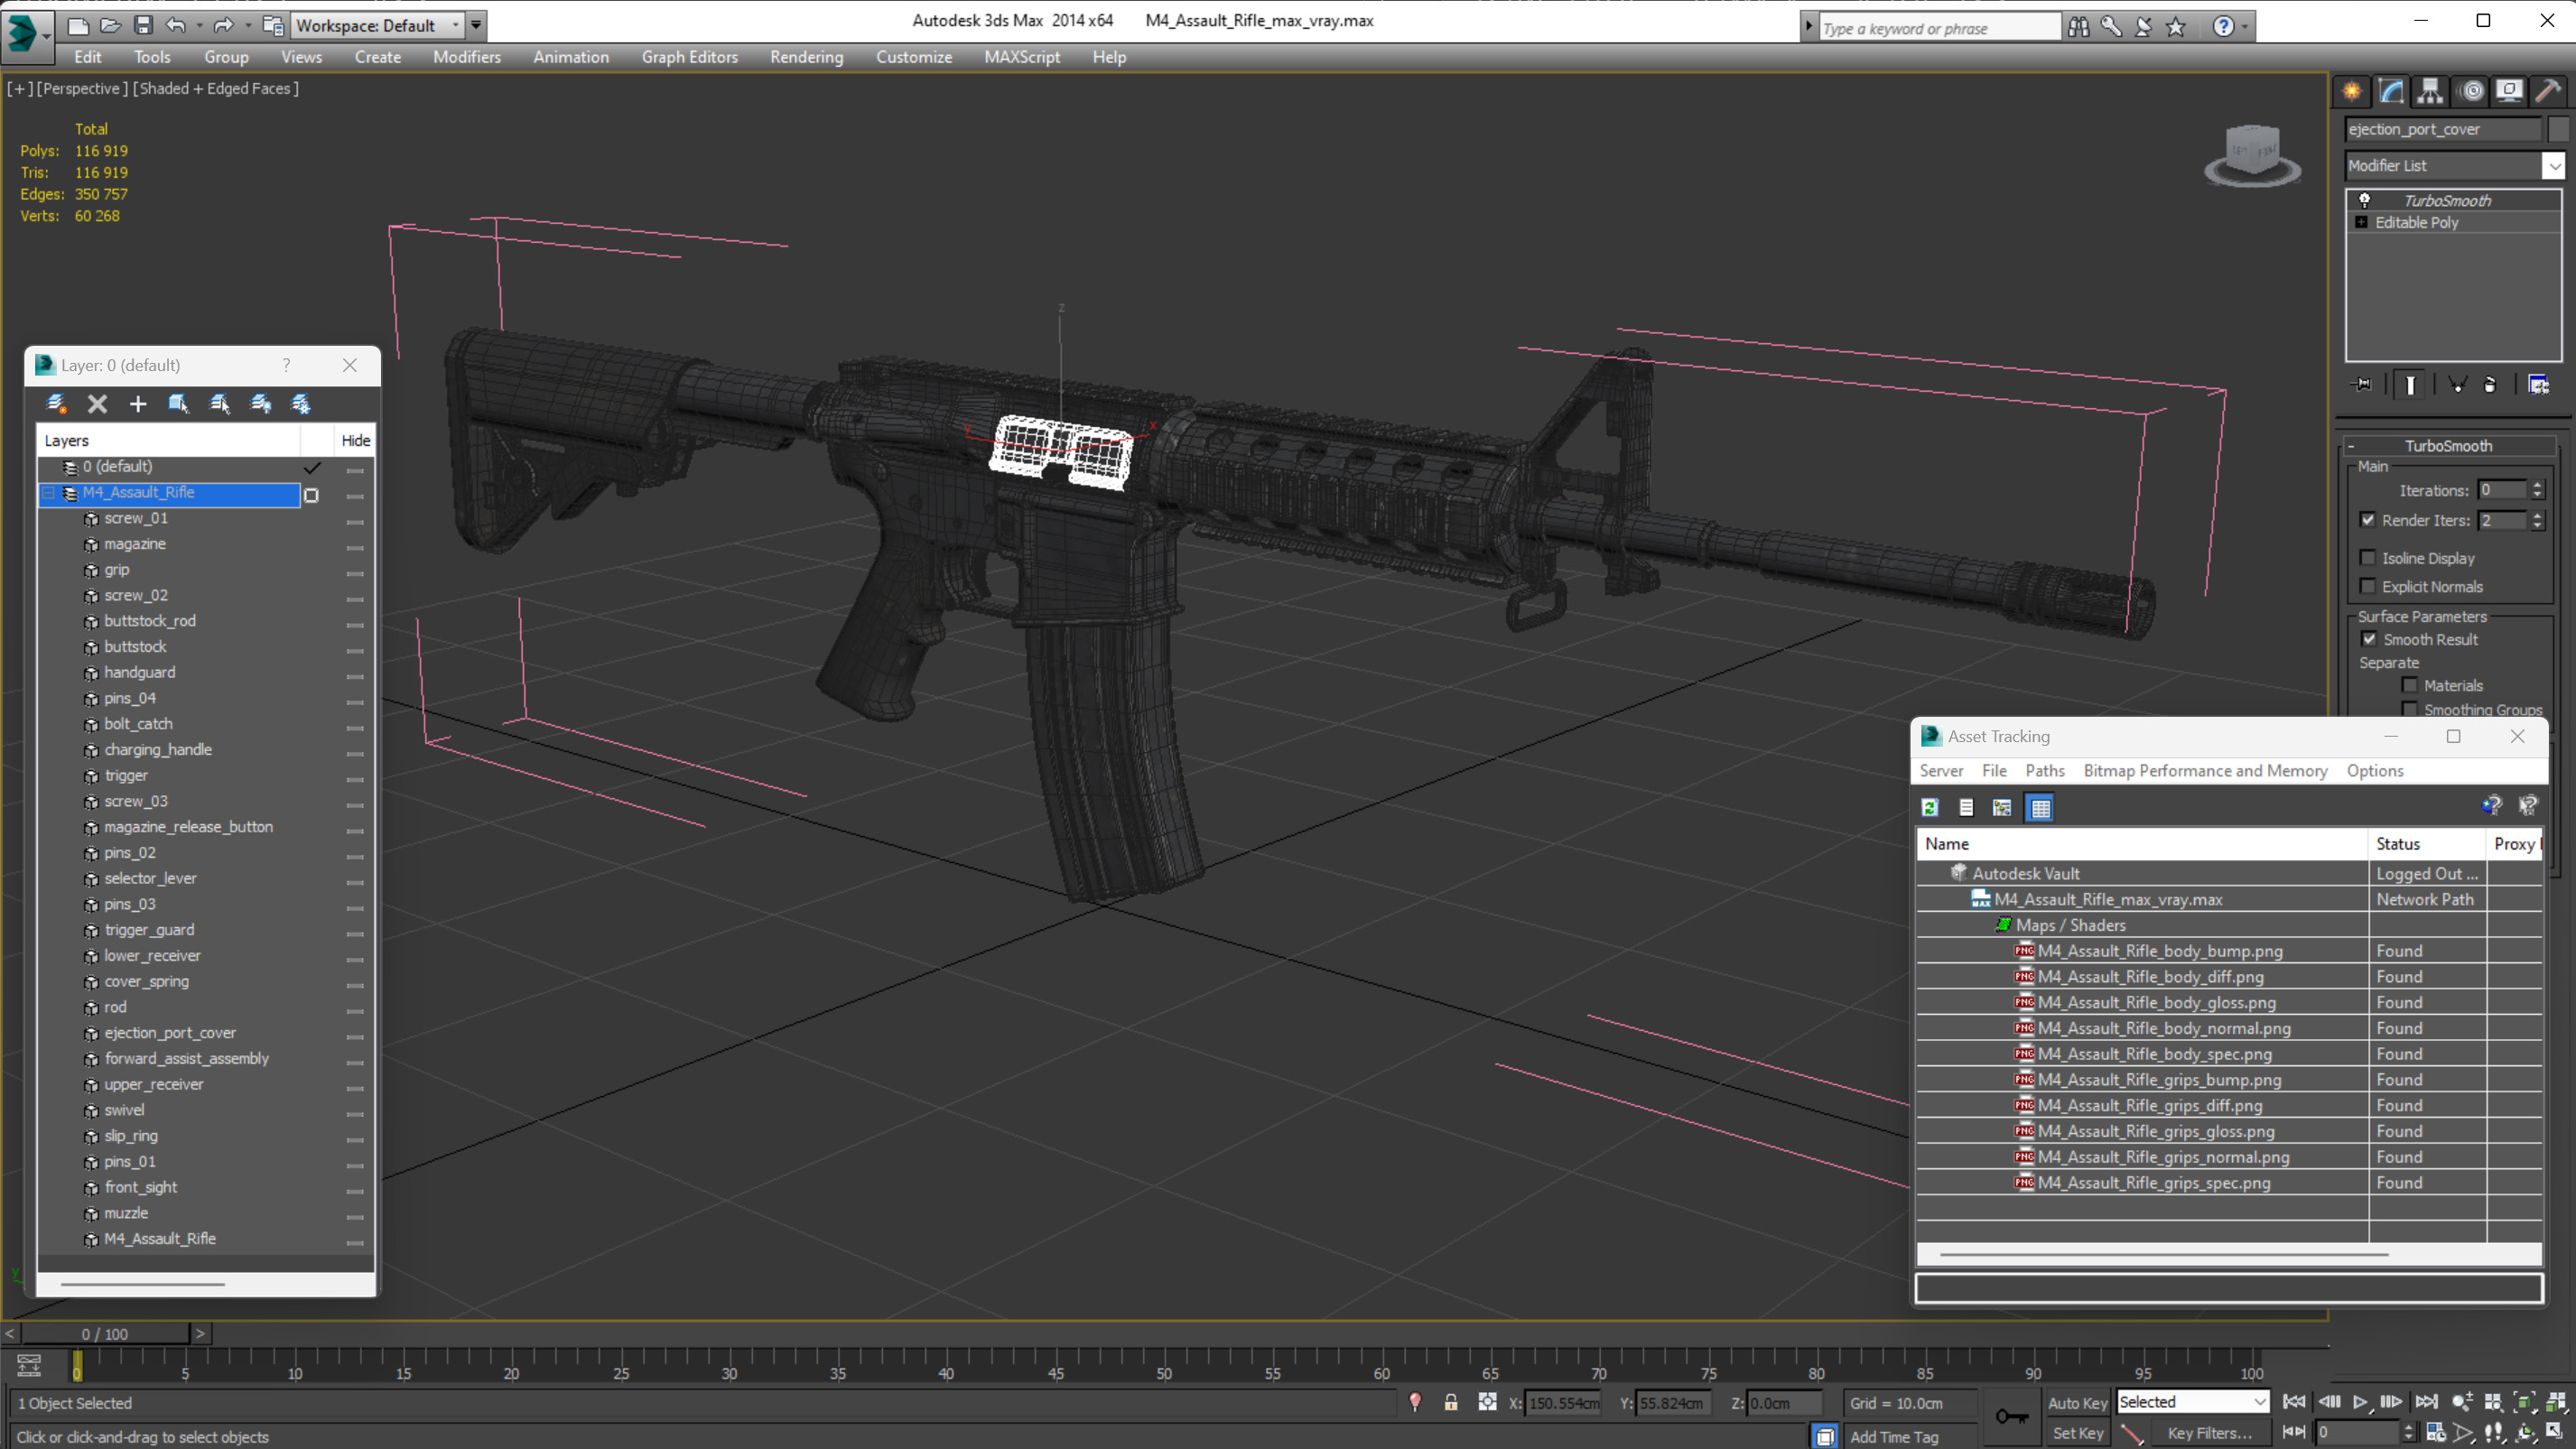2576x1449 pixels.
Task: Increase the Iterations spinner value
Action: (2536, 485)
